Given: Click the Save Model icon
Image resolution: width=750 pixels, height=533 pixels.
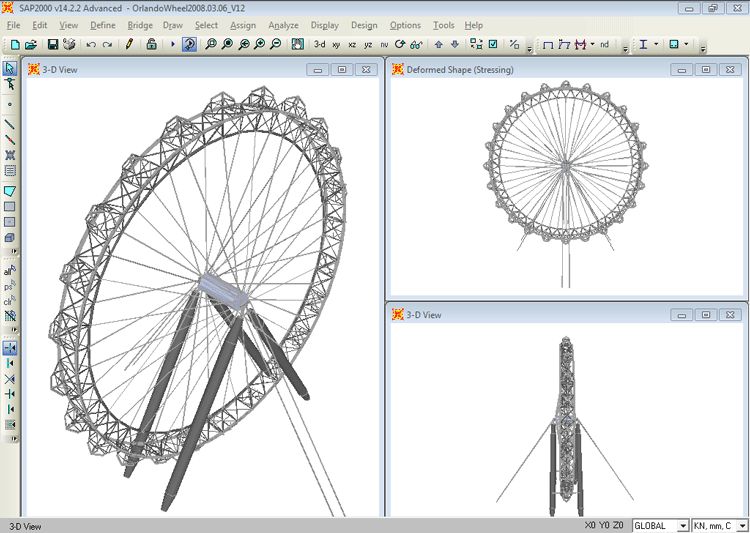Looking at the screenshot, I should (x=53, y=45).
